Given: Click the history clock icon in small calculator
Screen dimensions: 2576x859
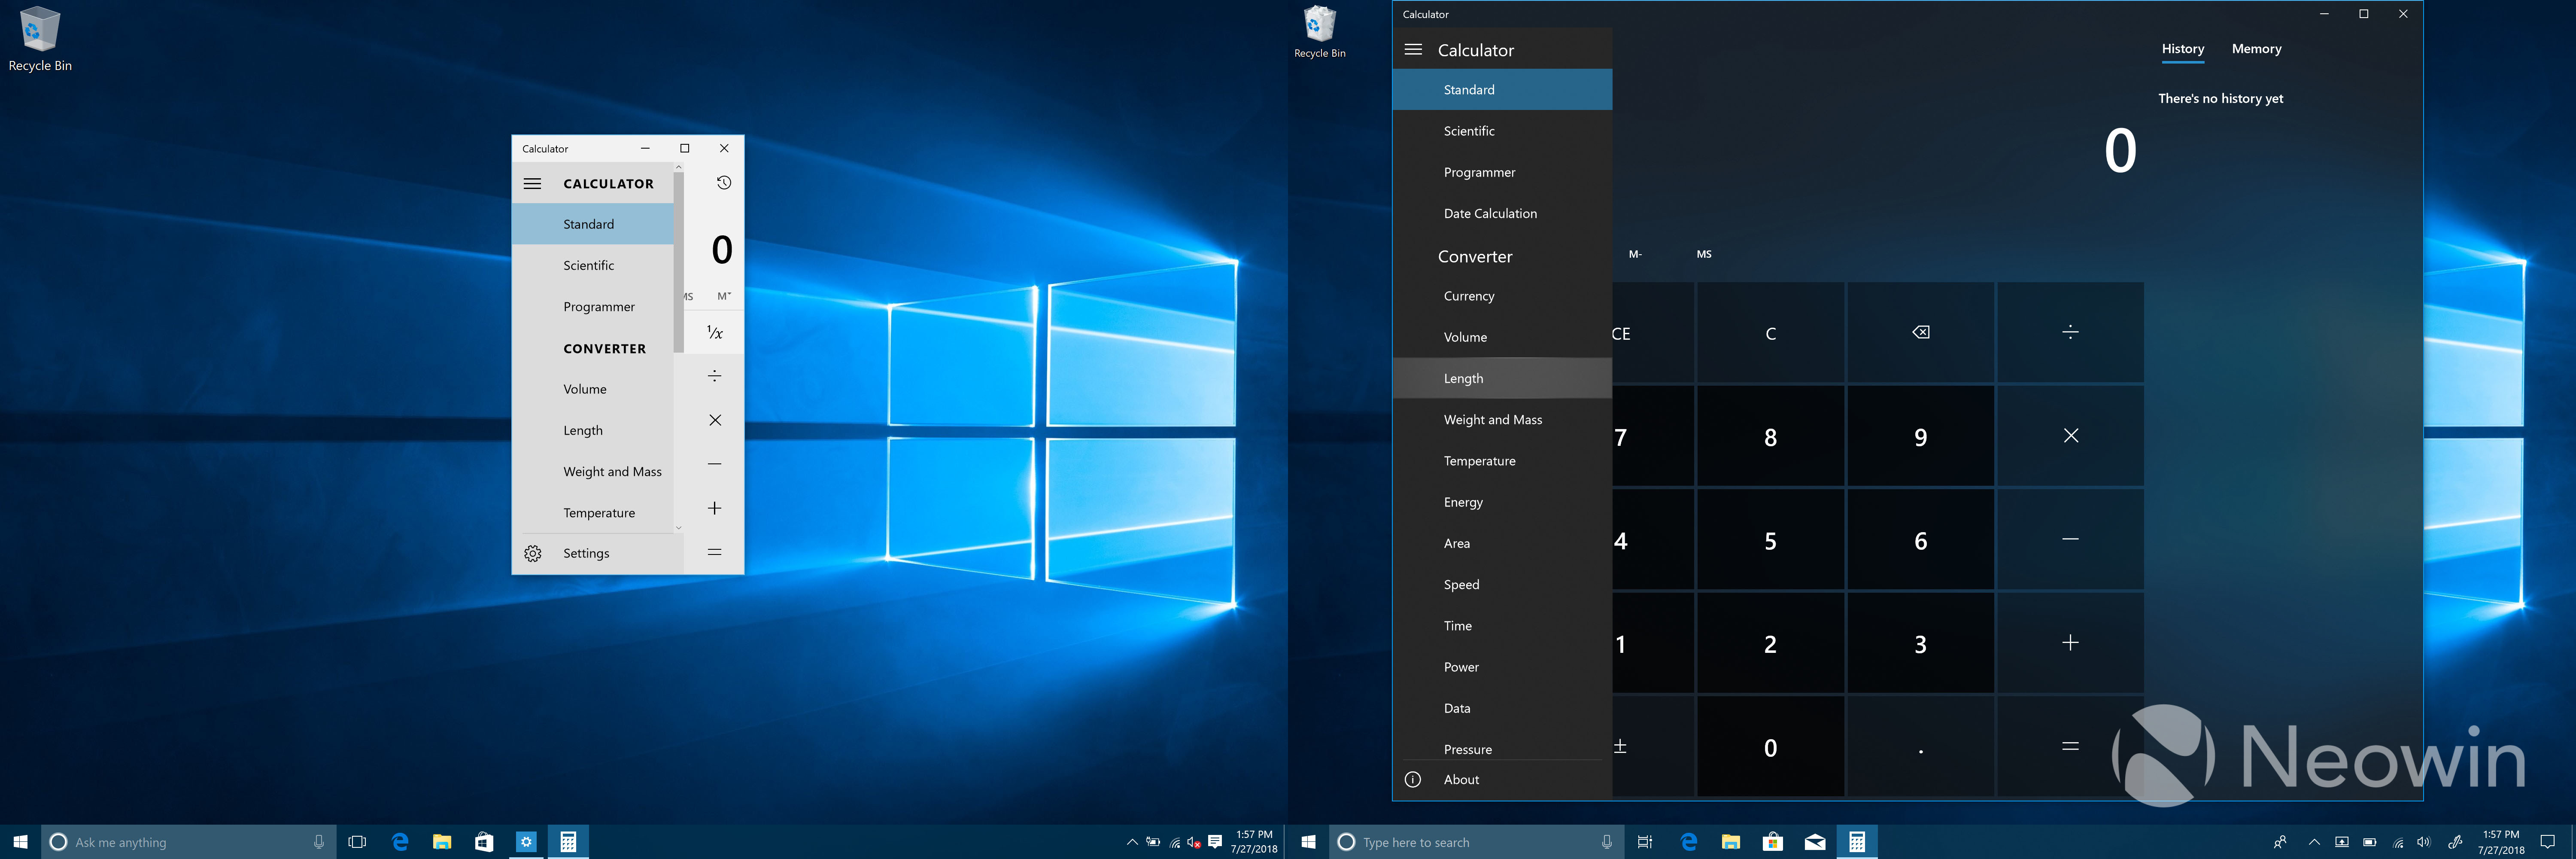Looking at the screenshot, I should click(724, 182).
